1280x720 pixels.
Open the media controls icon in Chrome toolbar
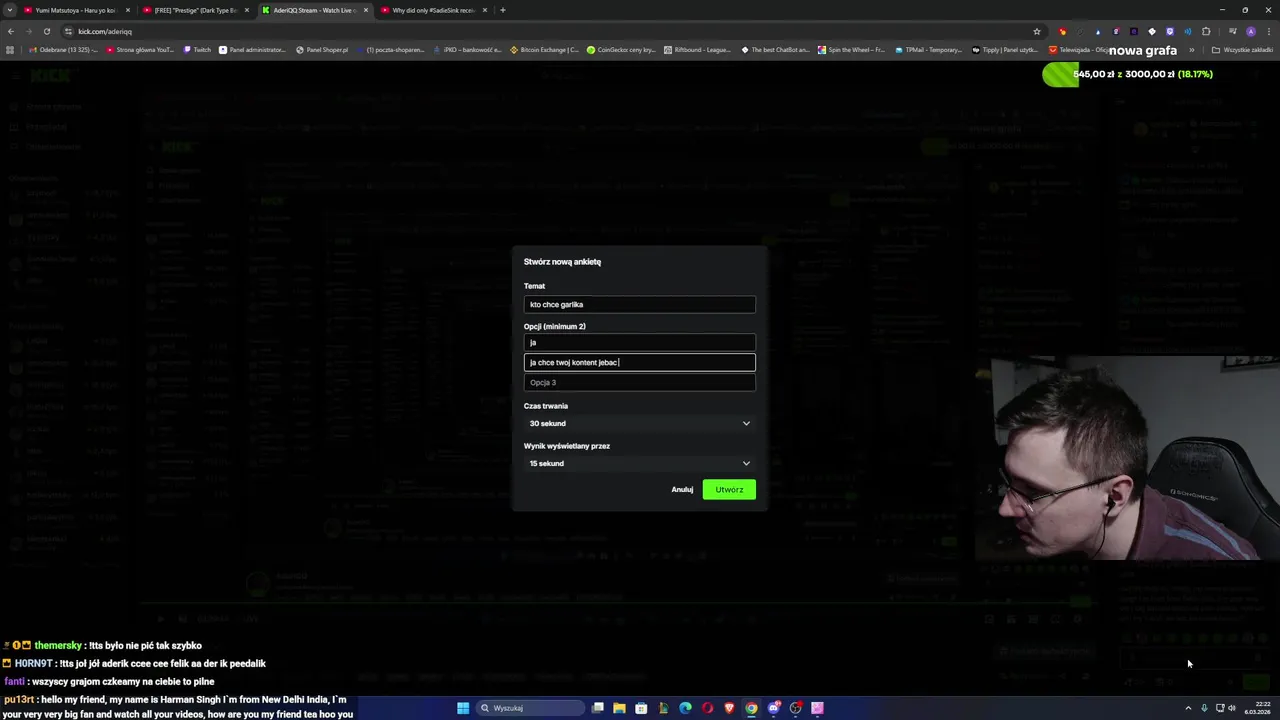click(x=1233, y=31)
